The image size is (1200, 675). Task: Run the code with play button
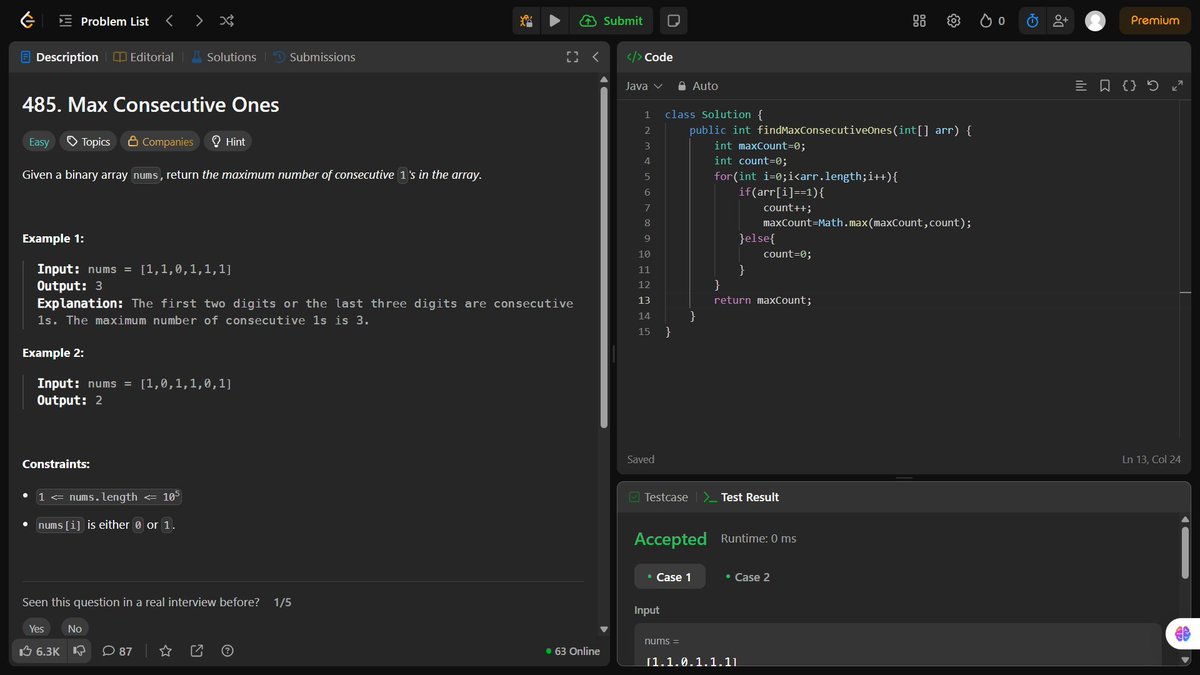pyautogui.click(x=554, y=20)
